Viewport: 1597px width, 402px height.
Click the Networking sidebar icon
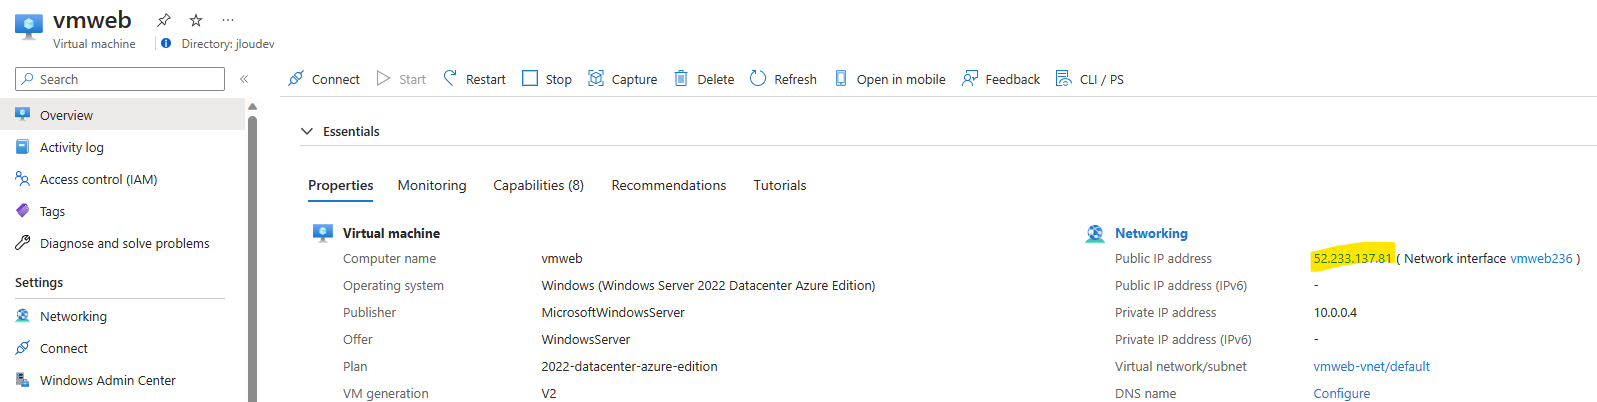(x=22, y=316)
